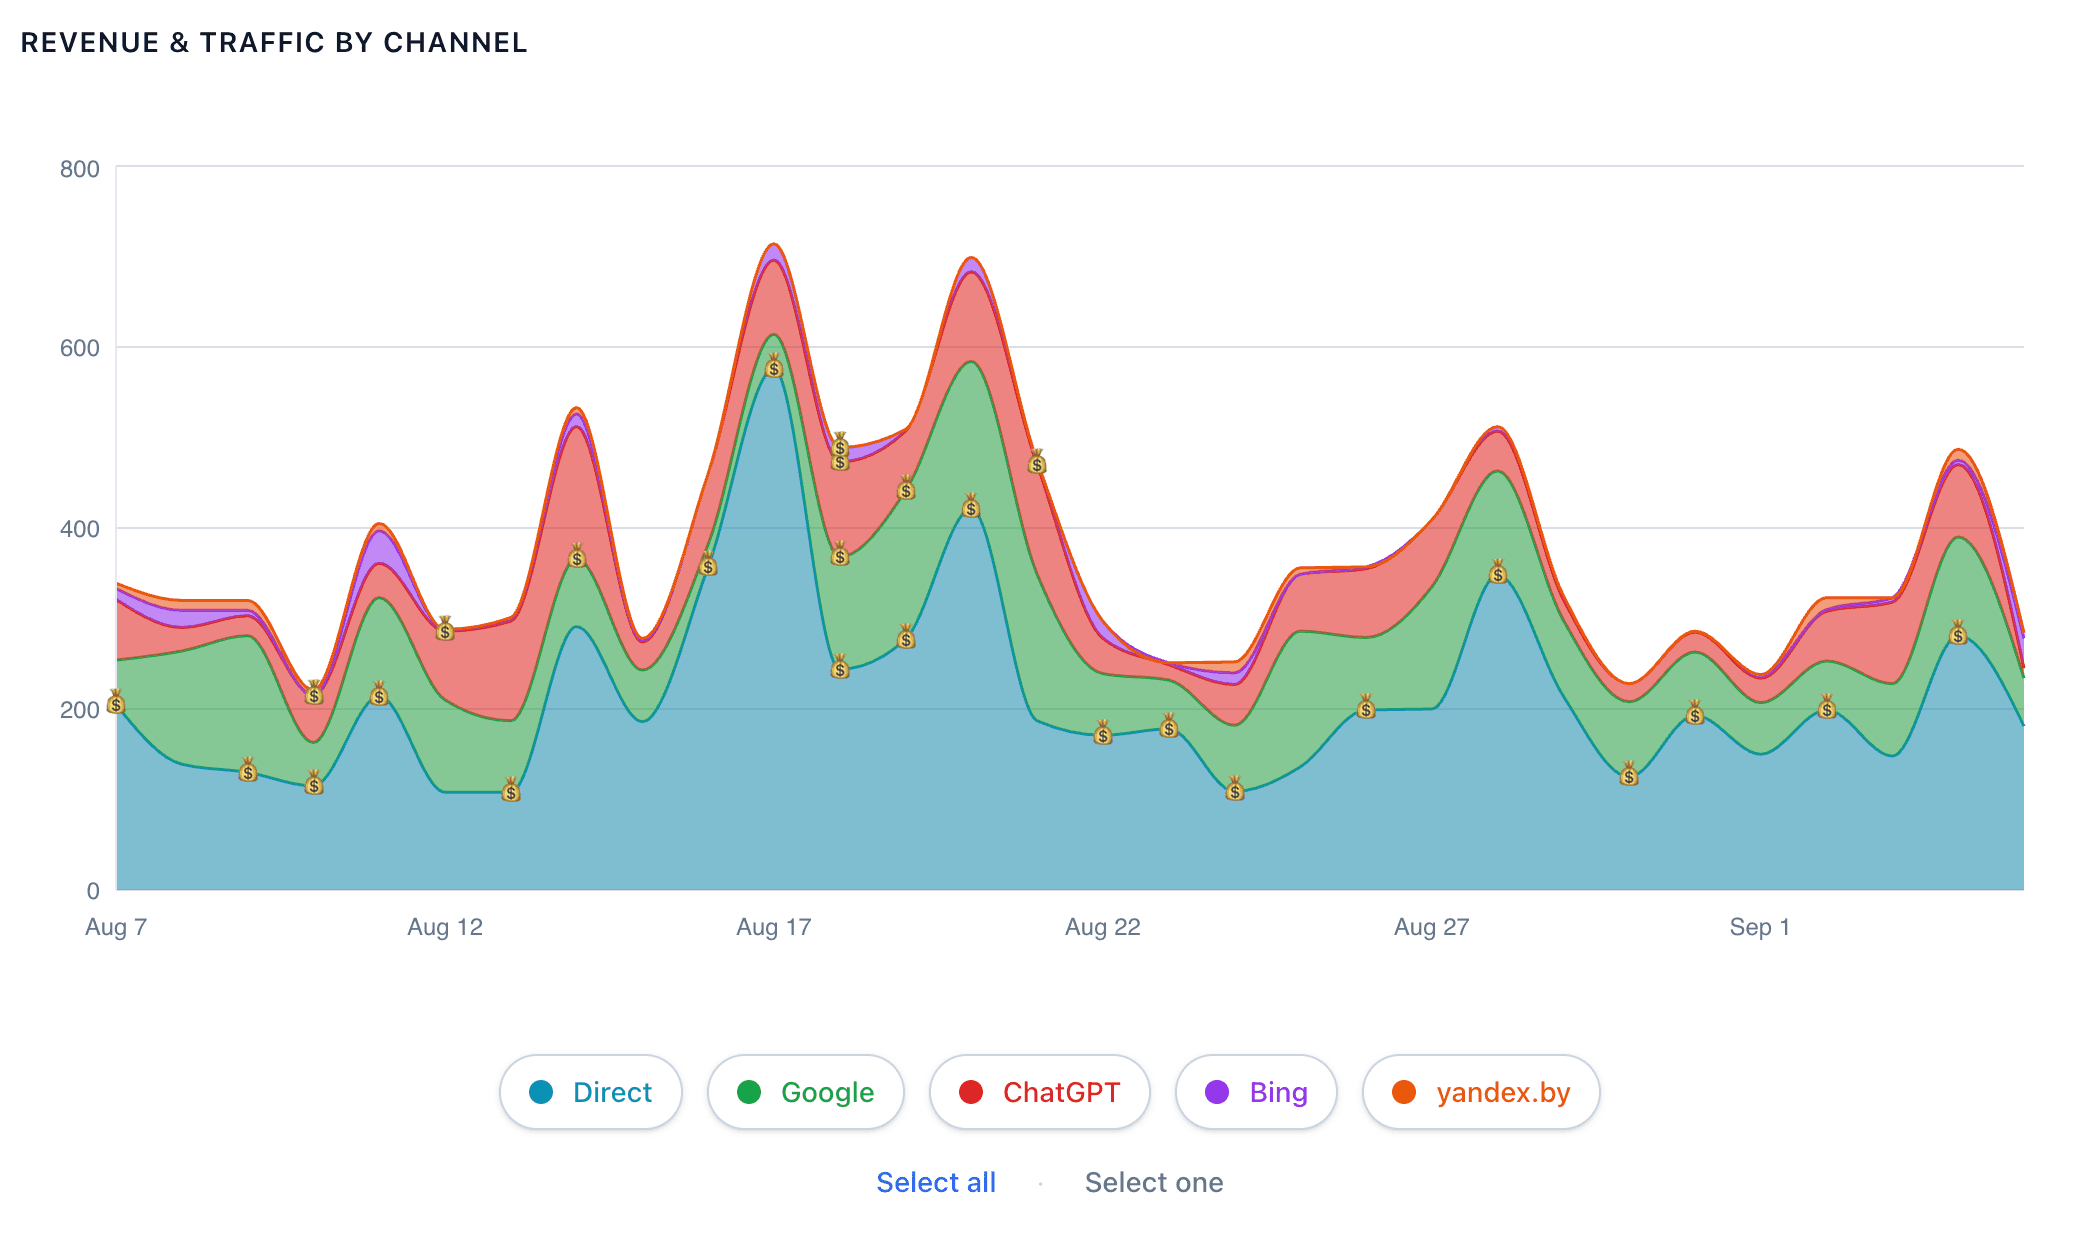This screenshot has width=2092, height=1244.
Task: Click the blue Direct legend color dot
Action: tap(541, 1092)
